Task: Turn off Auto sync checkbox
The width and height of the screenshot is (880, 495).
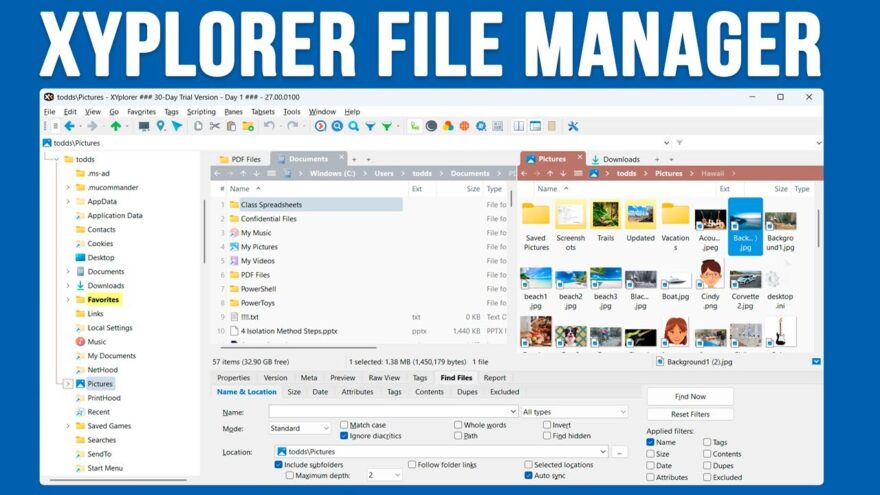Action: [528, 475]
